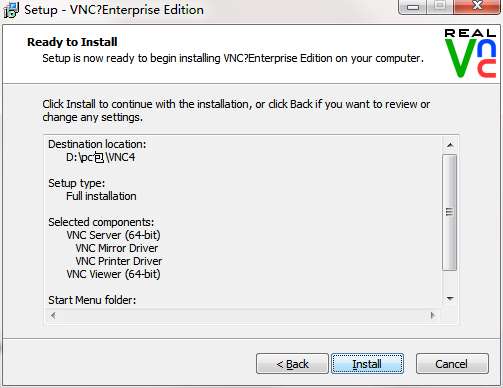503x388 pixels.
Task: Click the Install button
Action: click(367, 364)
